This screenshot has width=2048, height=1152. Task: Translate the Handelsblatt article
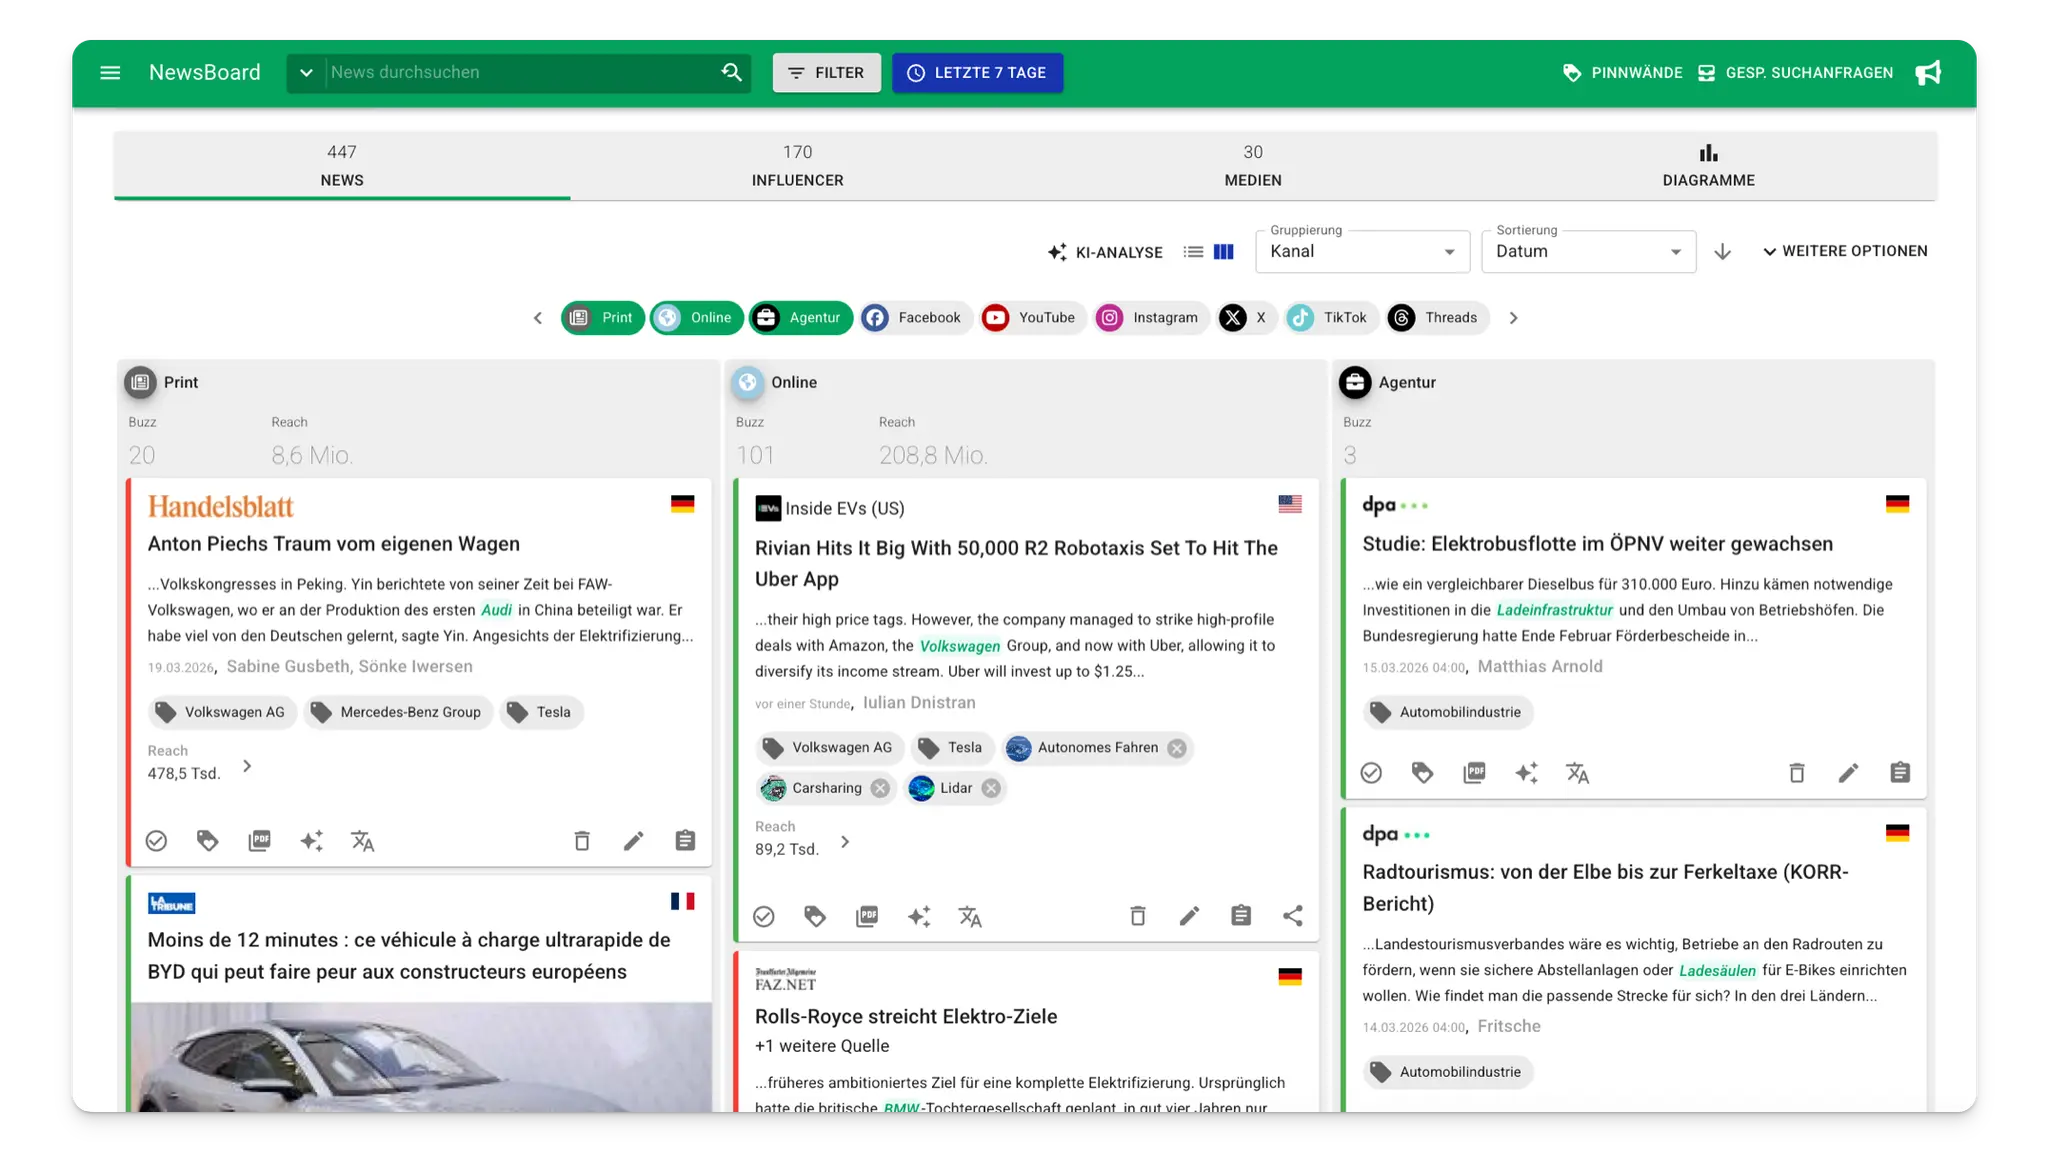click(363, 841)
